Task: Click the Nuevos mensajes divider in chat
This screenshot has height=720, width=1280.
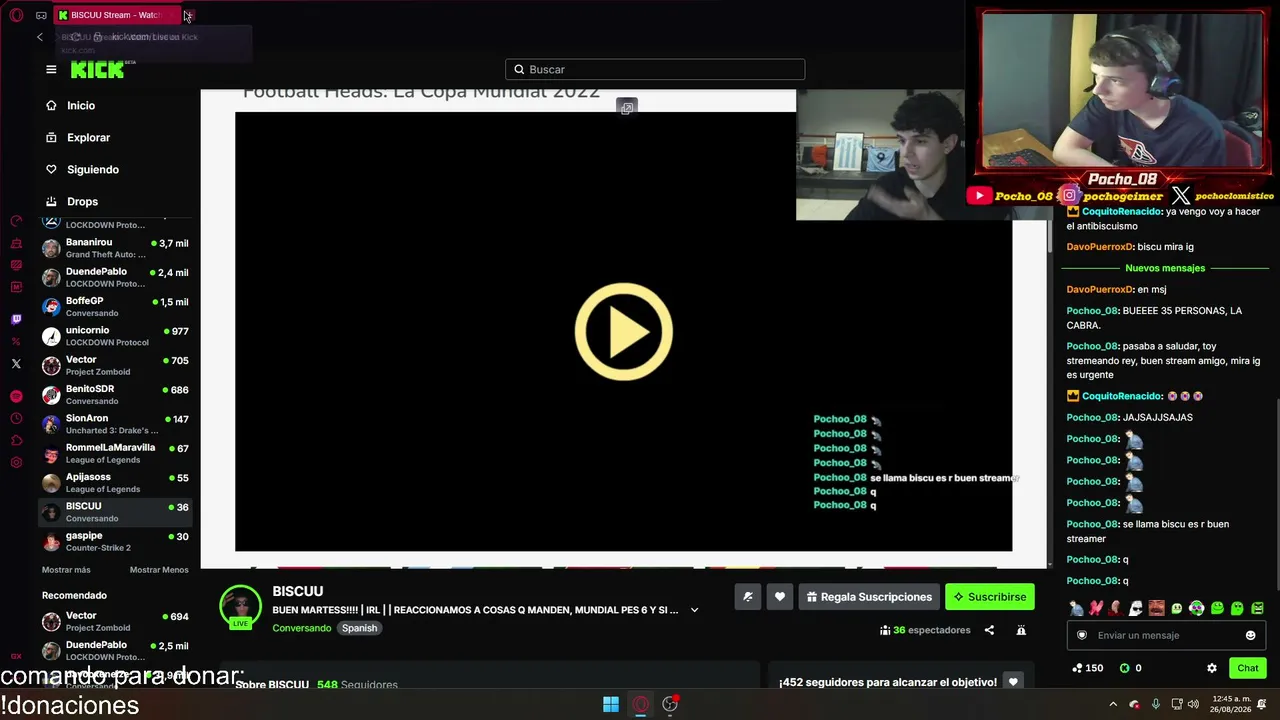Action: coord(1165,268)
